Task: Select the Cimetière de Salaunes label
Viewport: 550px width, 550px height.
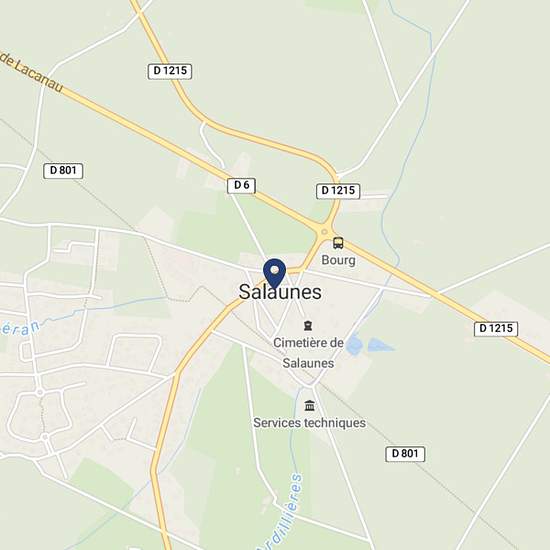Action: (308, 353)
